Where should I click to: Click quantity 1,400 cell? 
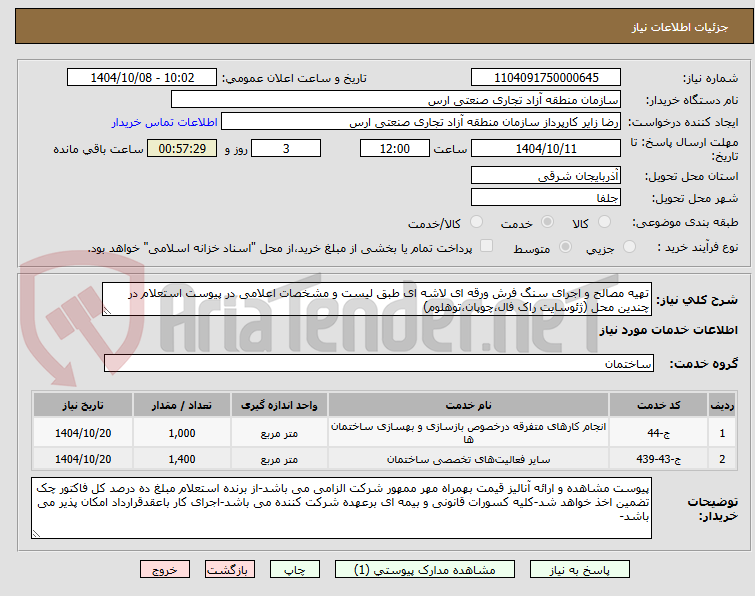coord(182,459)
